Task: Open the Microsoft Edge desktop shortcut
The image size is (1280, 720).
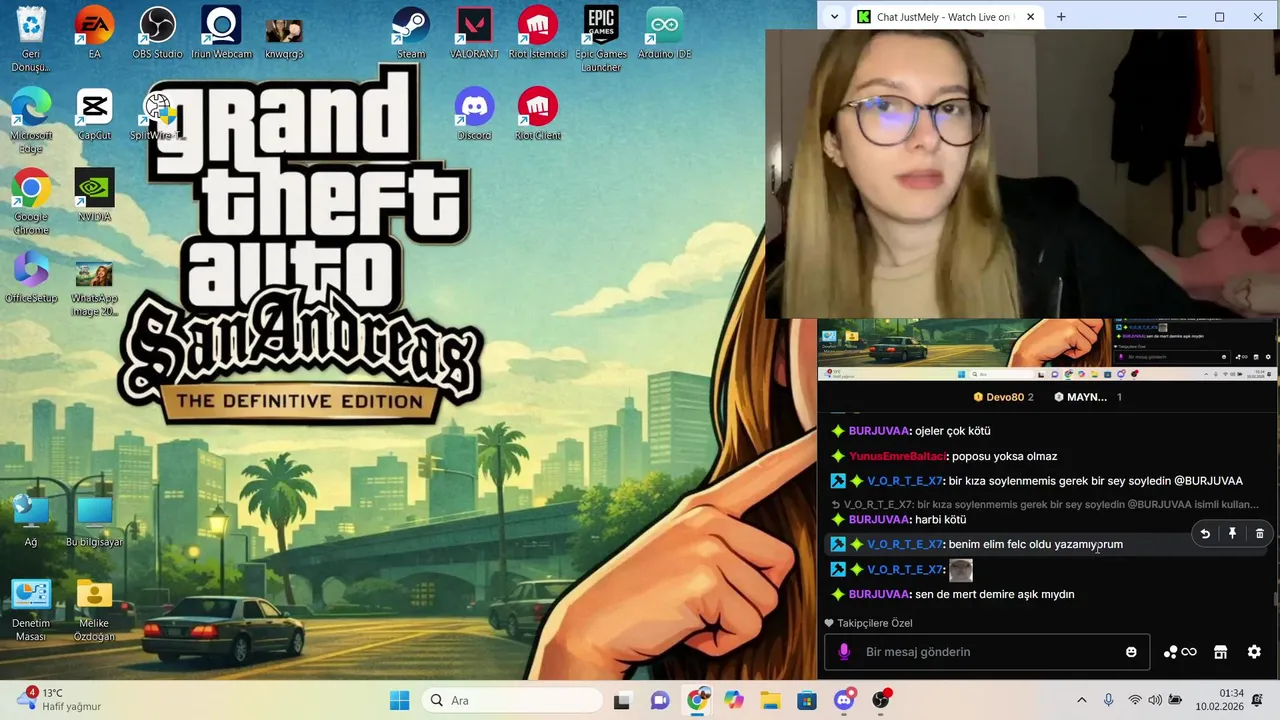Action: (x=31, y=120)
